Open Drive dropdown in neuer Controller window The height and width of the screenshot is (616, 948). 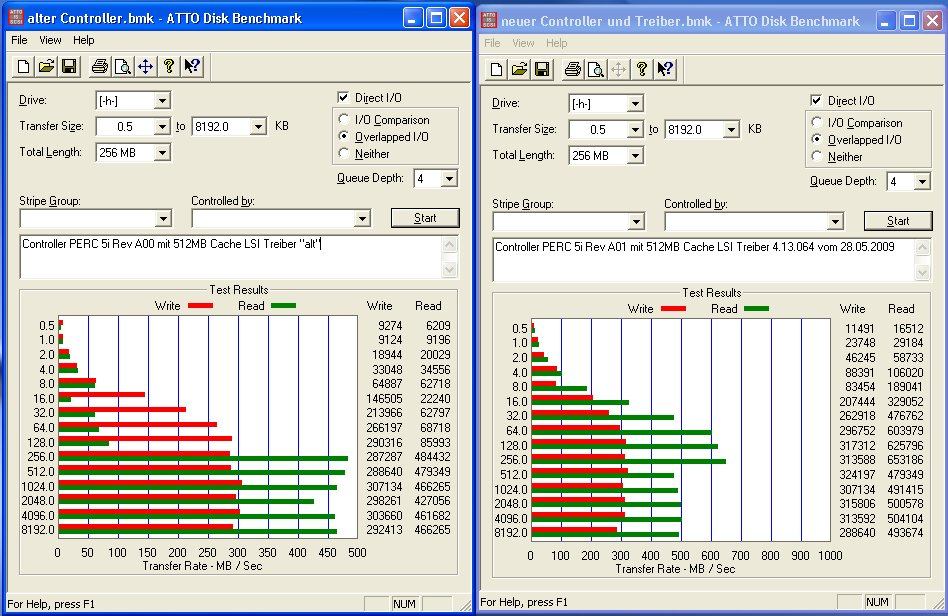pyautogui.click(x=635, y=104)
